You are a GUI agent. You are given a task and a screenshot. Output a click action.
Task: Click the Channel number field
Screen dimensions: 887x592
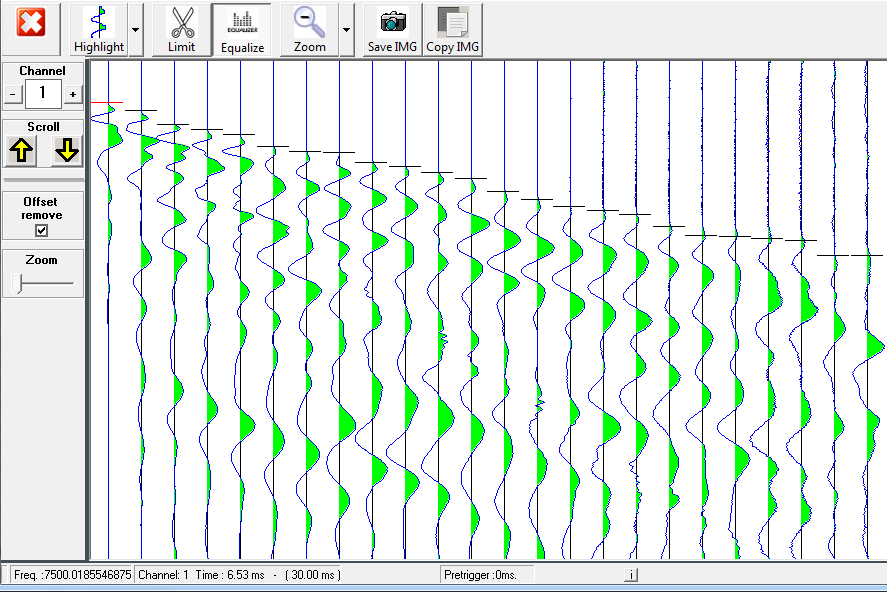tap(41, 93)
